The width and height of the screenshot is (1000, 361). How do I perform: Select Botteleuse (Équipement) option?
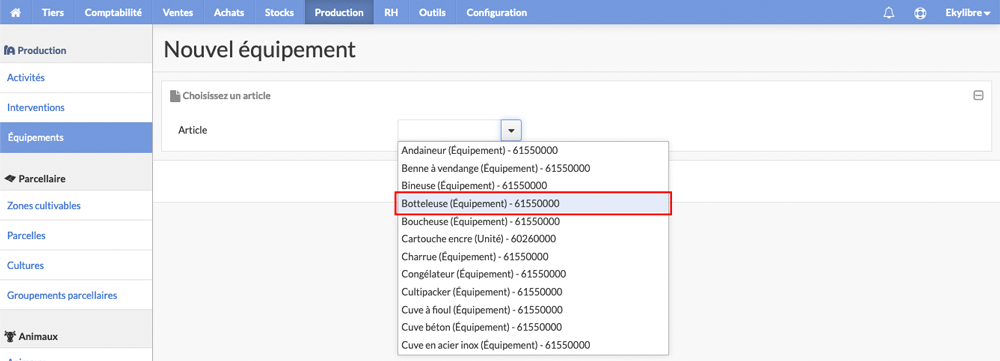click(533, 203)
